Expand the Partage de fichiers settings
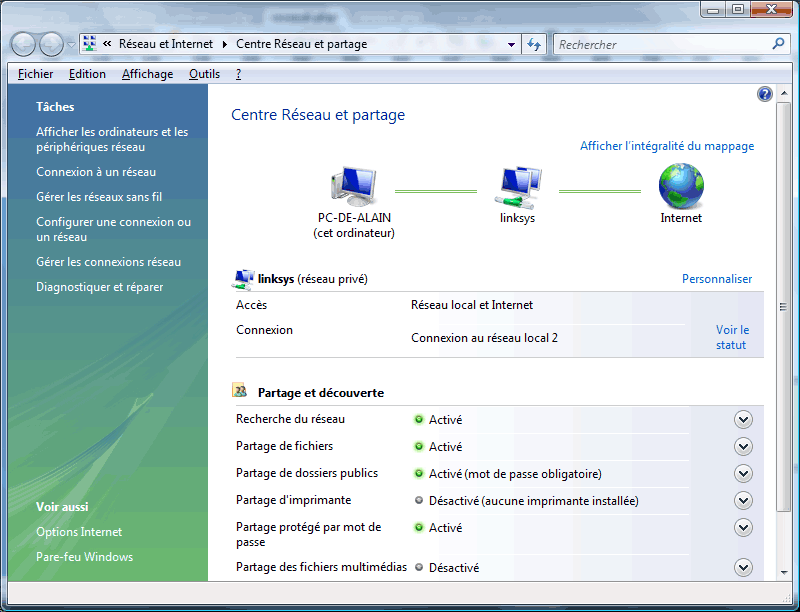 [743, 447]
